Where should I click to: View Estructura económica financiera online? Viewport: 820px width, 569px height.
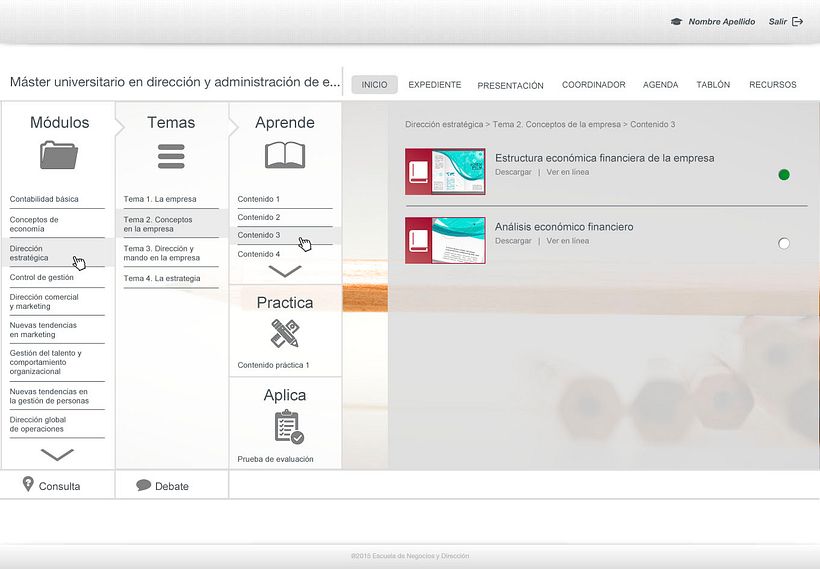point(567,172)
